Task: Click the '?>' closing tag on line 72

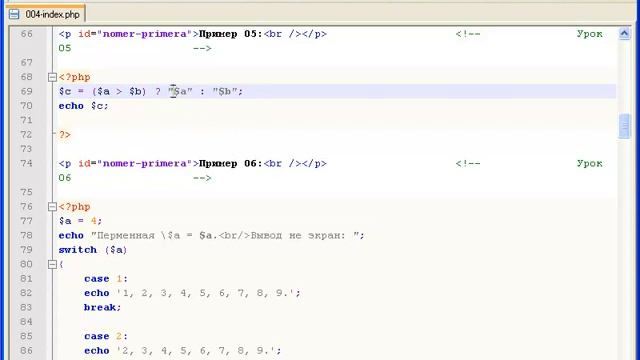Action: (x=65, y=135)
